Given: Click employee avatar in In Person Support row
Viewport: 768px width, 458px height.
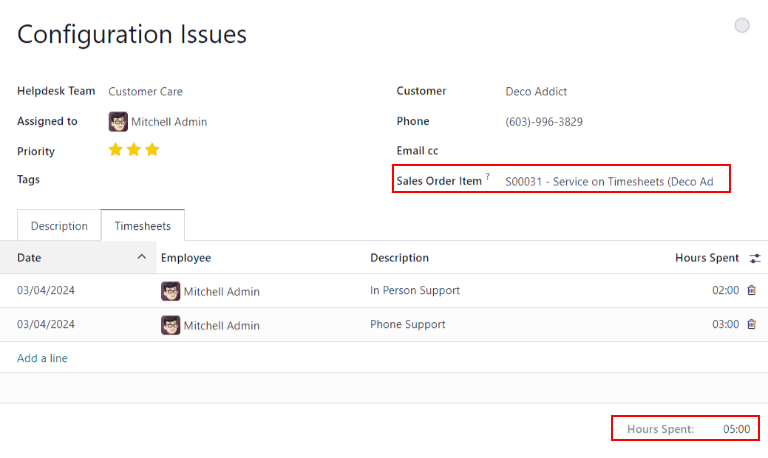Looking at the screenshot, I should [x=171, y=291].
